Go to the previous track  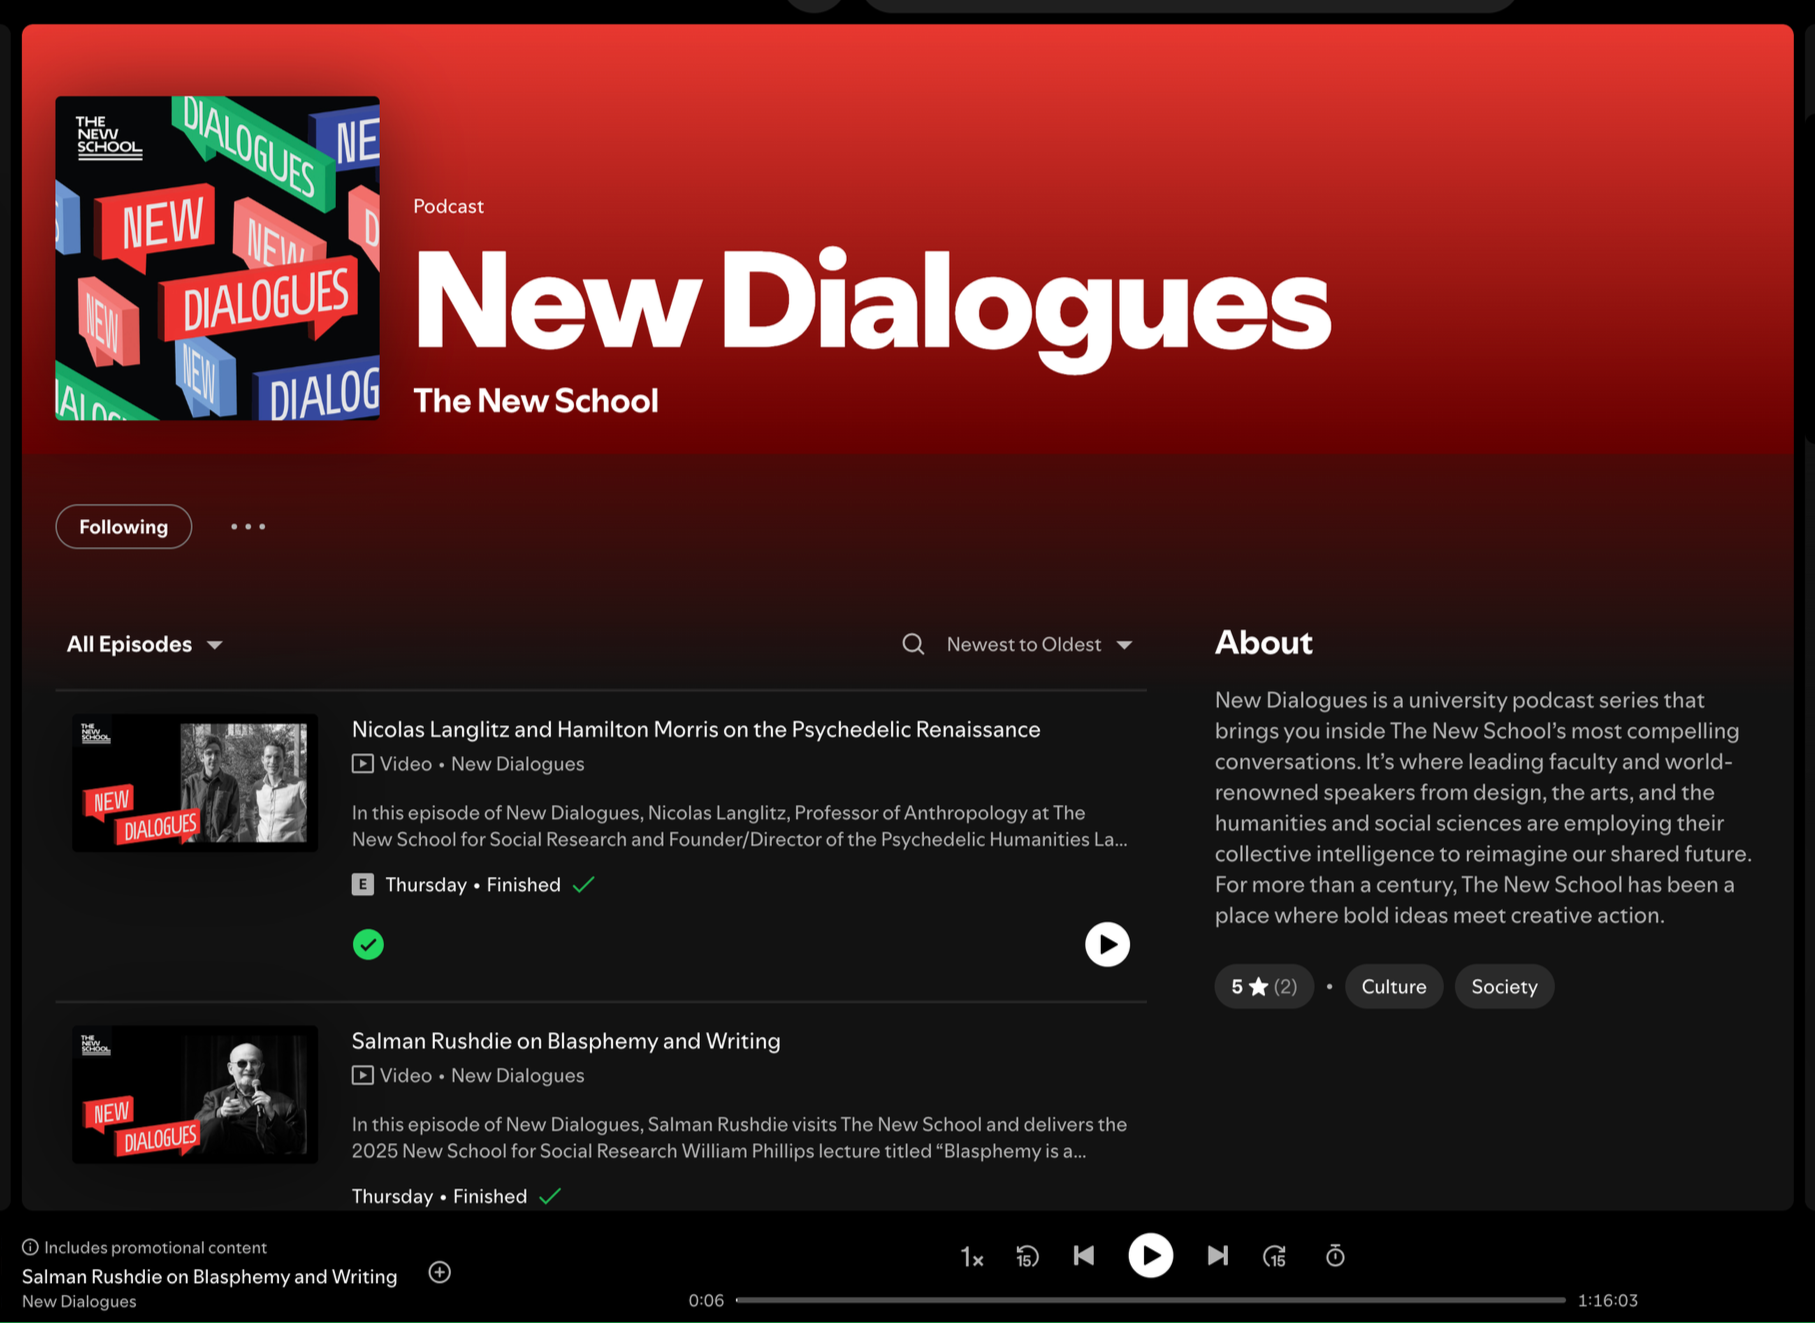pyautogui.click(x=1084, y=1255)
